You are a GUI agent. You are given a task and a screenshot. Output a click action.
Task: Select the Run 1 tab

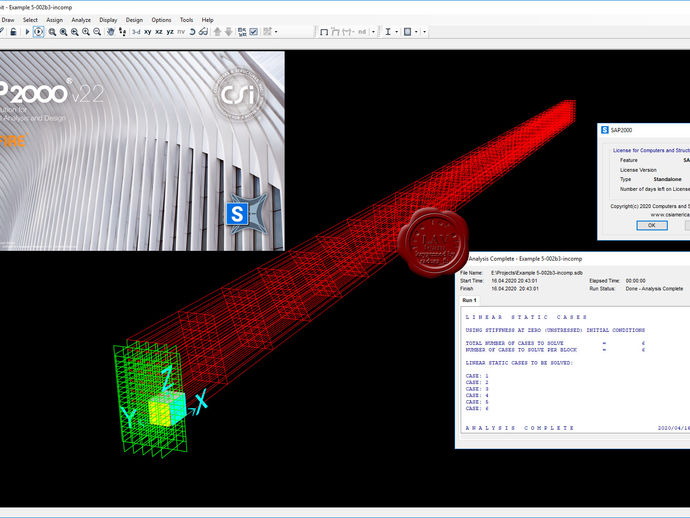[x=470, y=300]
